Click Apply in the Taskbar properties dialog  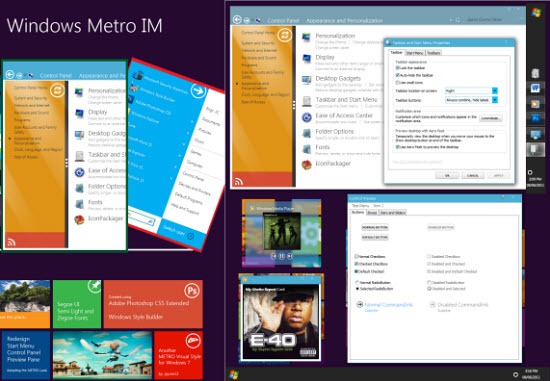(498, 175)
